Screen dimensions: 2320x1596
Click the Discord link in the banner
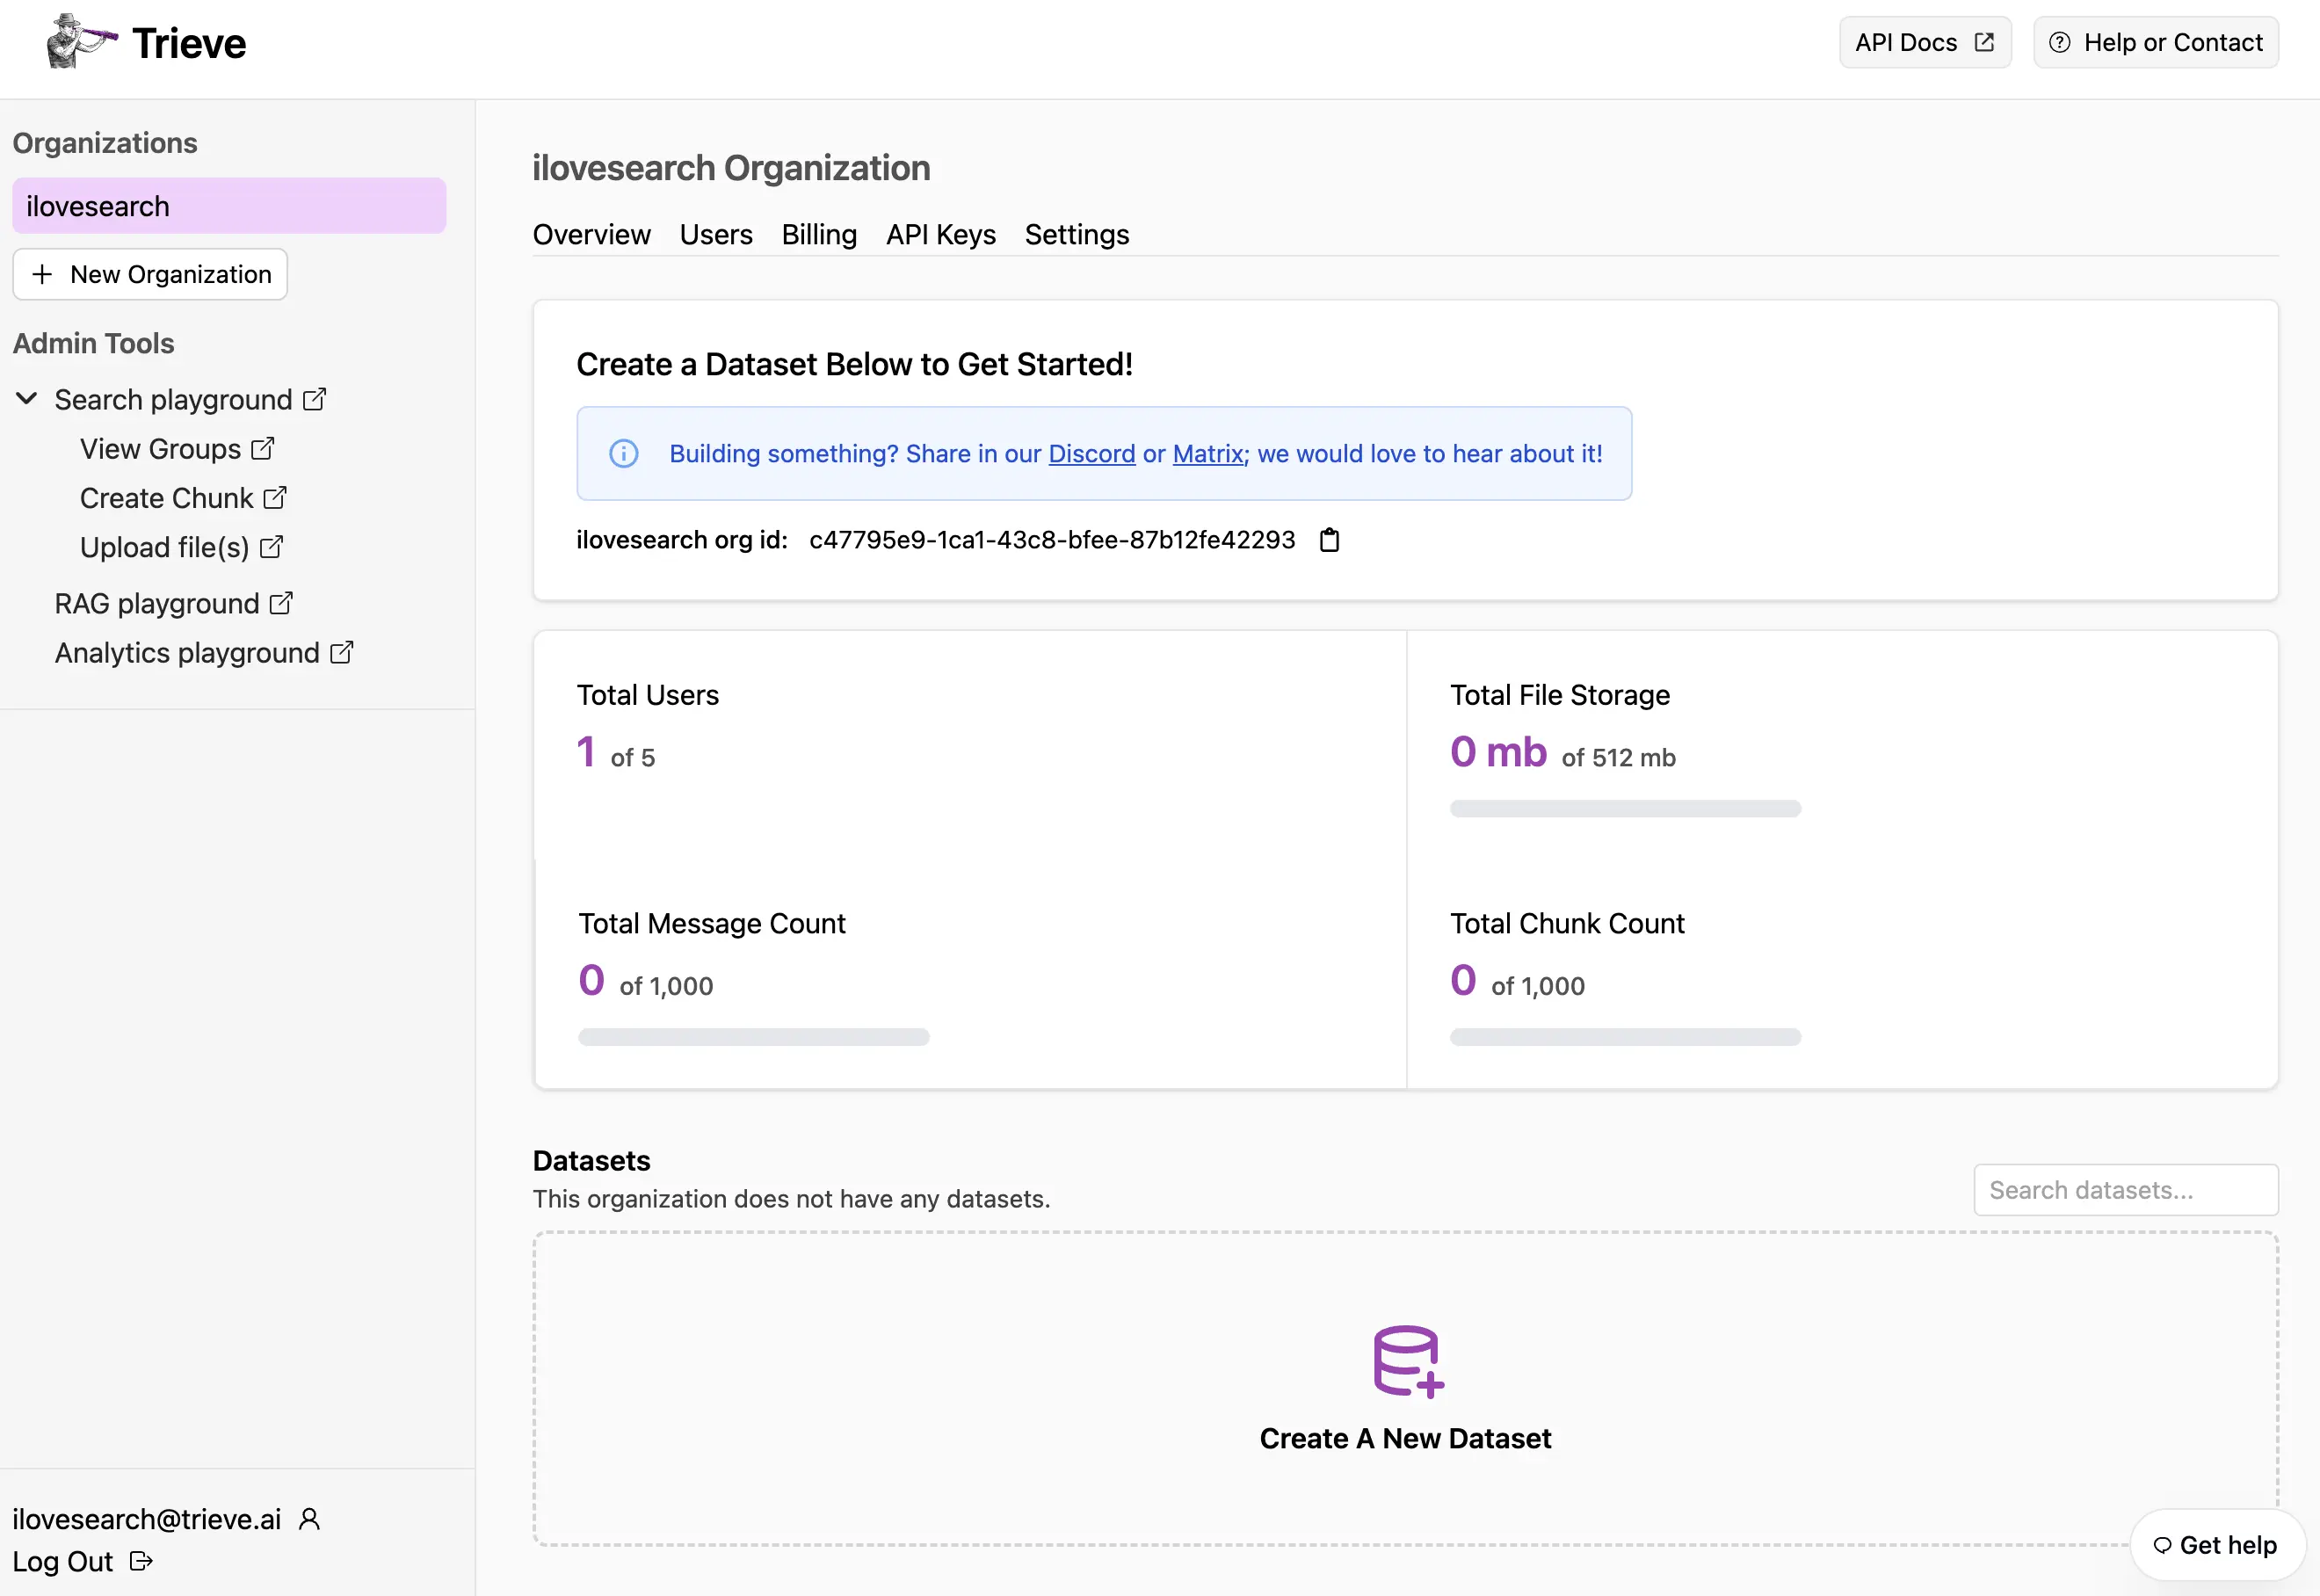[1090, 453]
